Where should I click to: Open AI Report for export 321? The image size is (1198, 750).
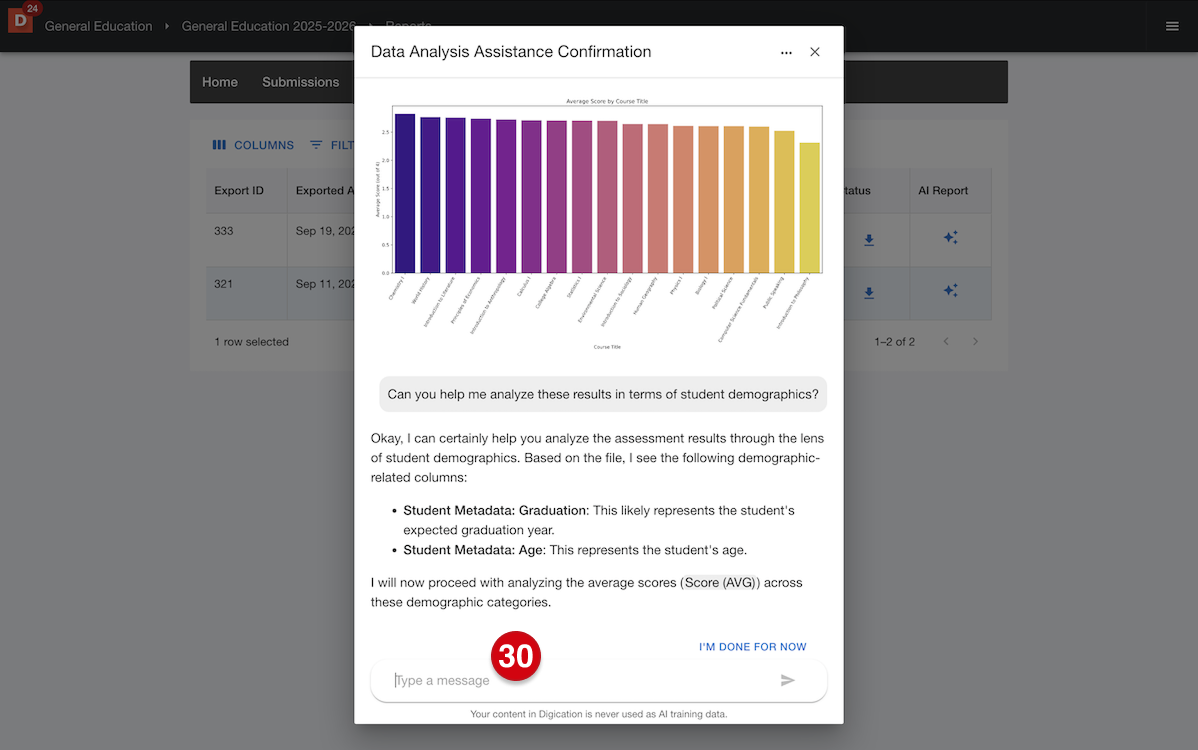950,291
